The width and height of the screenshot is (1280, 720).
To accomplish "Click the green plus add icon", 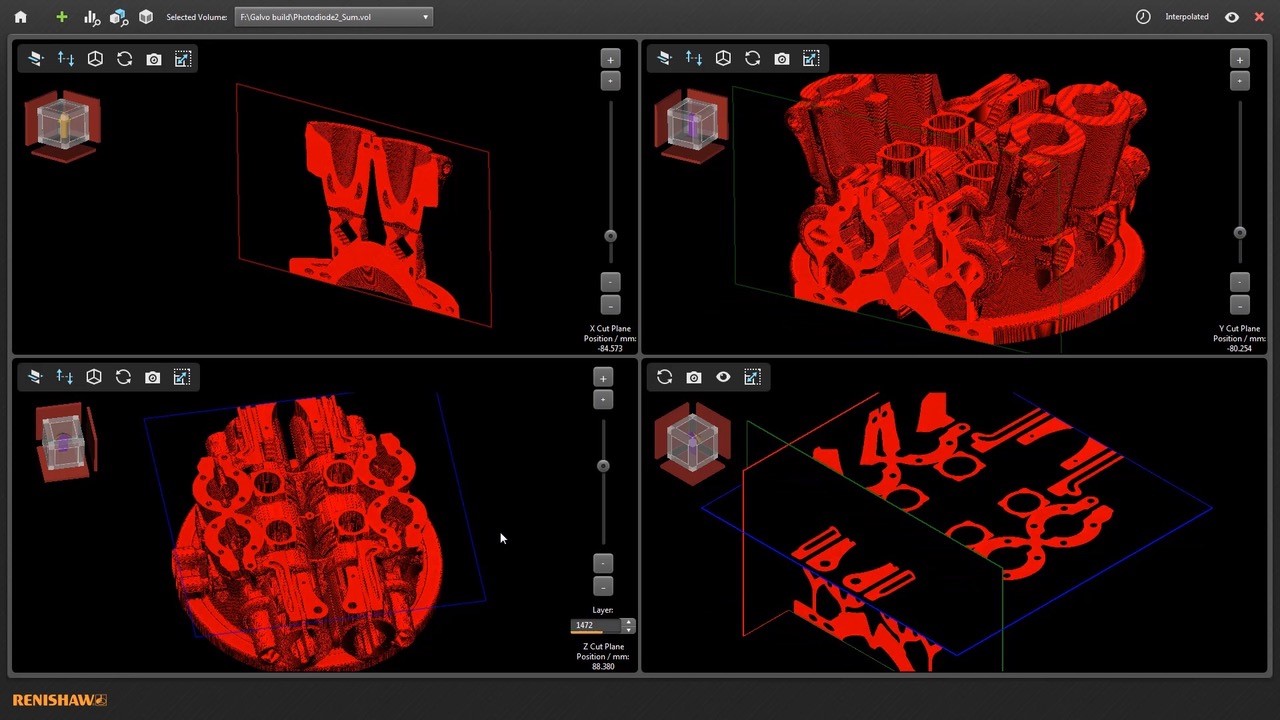I will click(x=62, y=17).
